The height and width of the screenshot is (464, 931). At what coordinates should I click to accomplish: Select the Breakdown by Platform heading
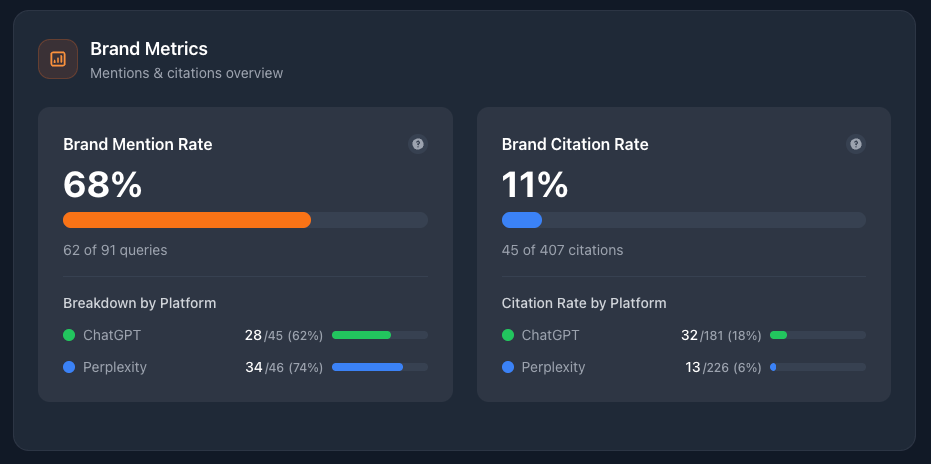[139, 303]
